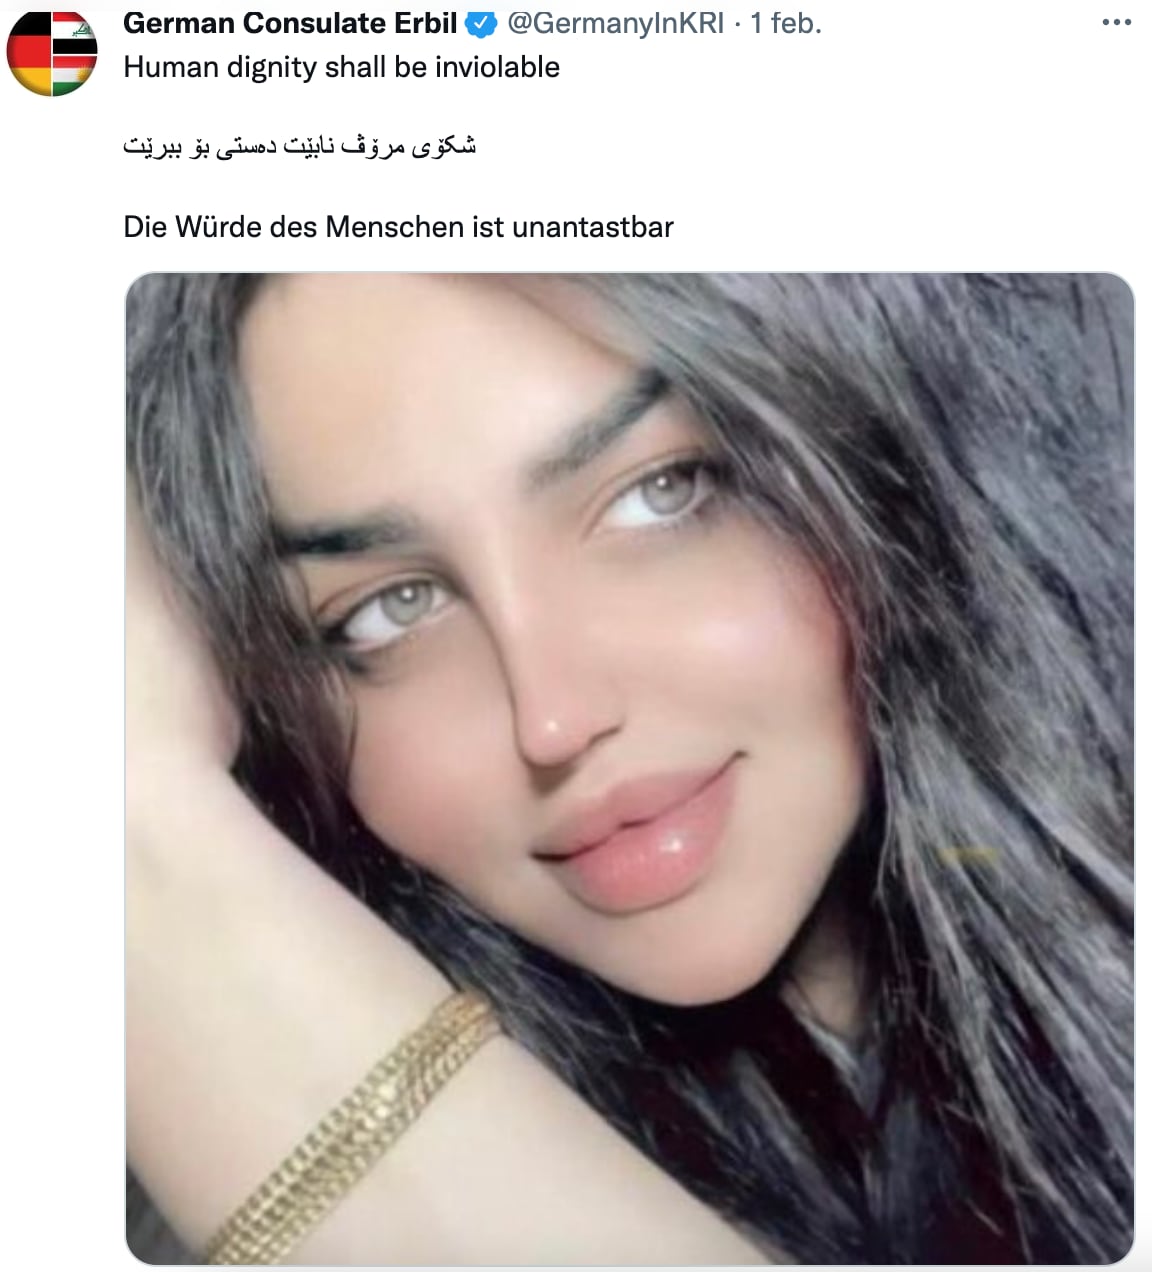Click the German flag half of the avatar
The image size is (1152, 1272).
(29, 52)
